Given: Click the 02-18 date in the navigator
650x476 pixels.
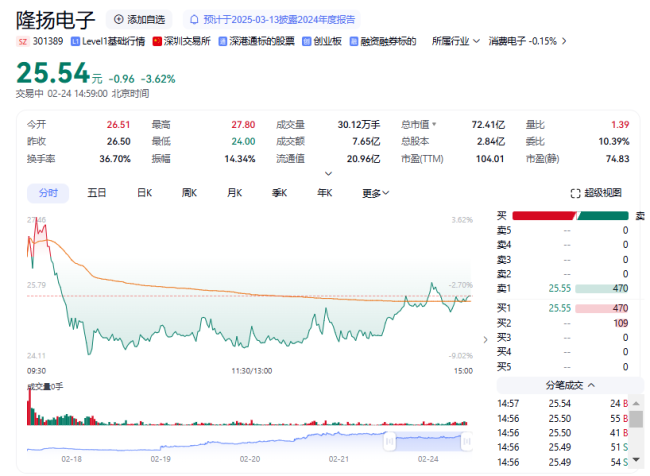Looking at the screenshot, I should tap(71, 459).
